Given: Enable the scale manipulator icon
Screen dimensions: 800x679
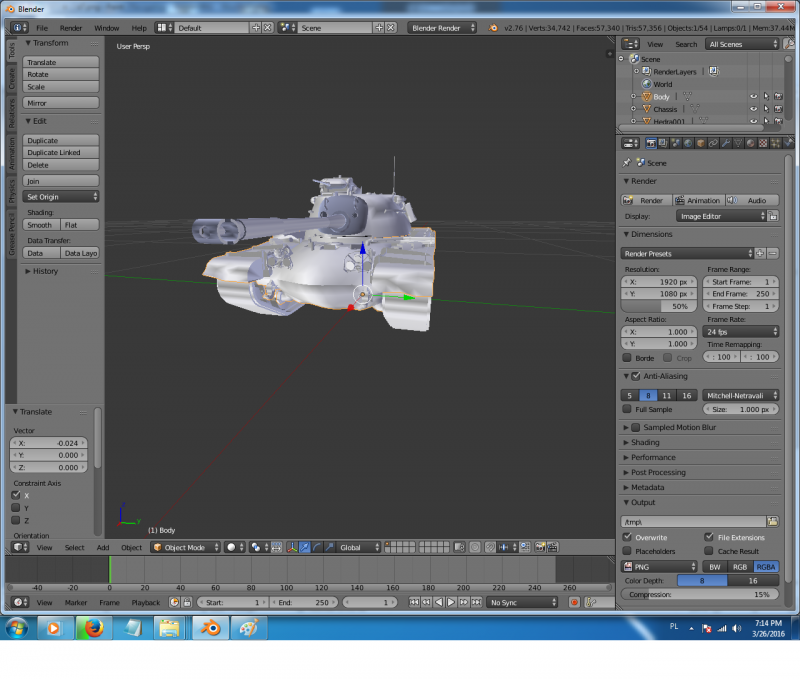Looking at the screenshot, I should (x=330, y=547).
